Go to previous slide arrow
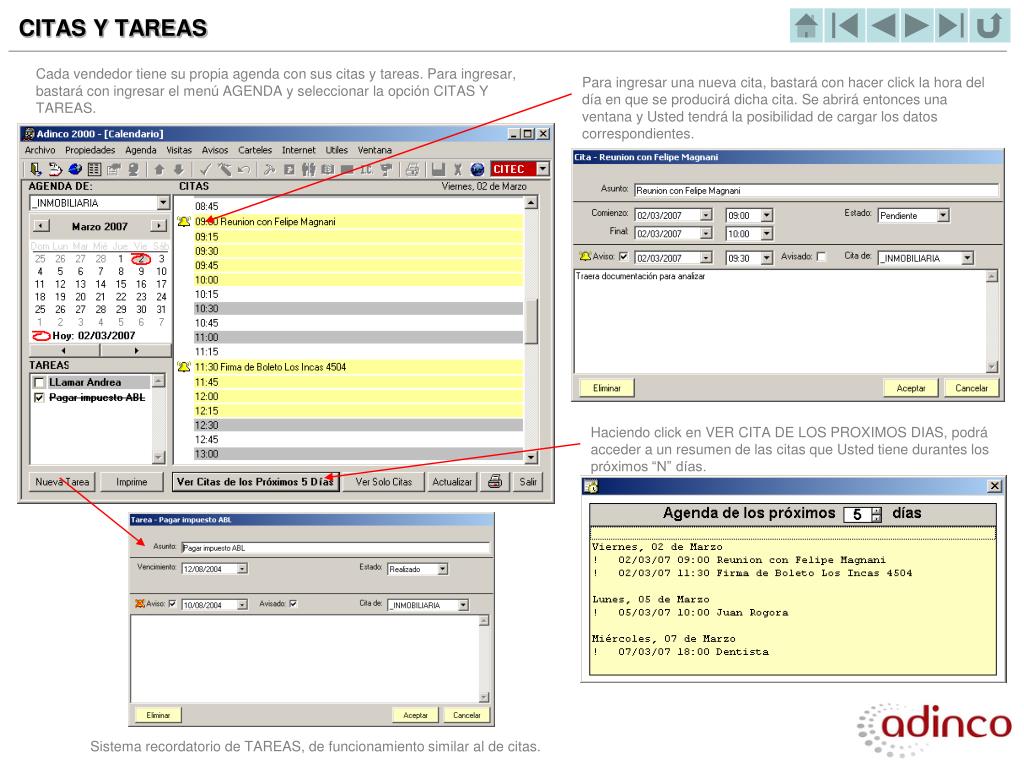1024x768 pixels. pyautogui.click(x=883, y=26)
